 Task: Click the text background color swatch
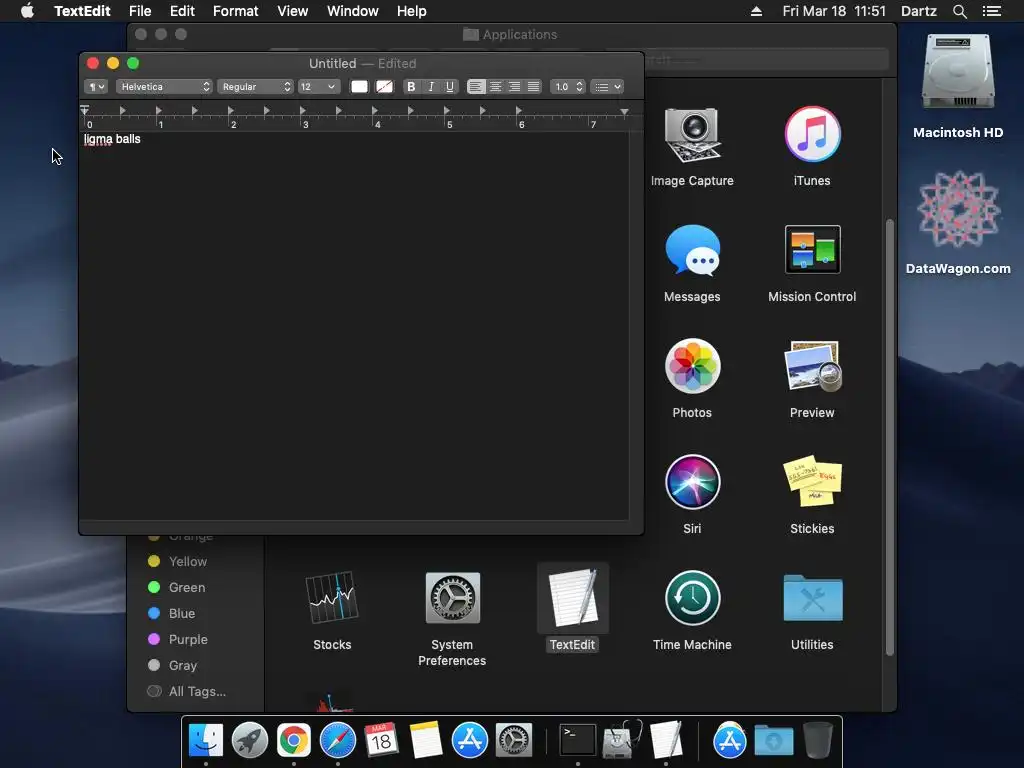pyautogui.click(x=385, y=87)
